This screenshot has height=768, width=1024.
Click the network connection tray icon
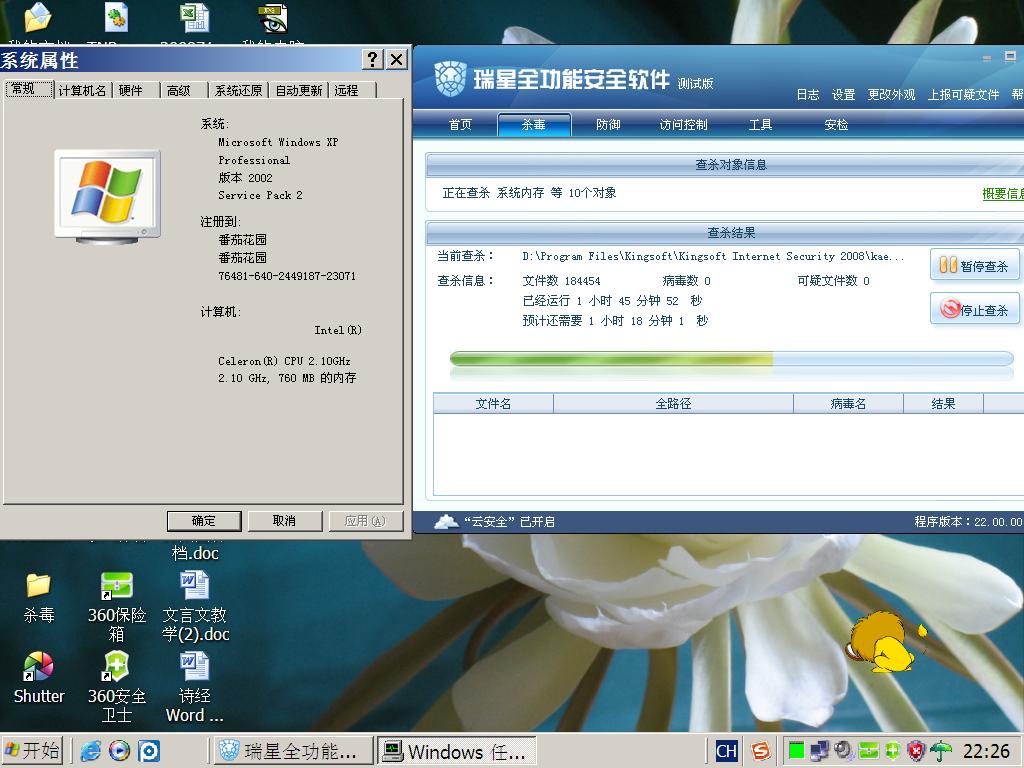(x=819, y=751)
